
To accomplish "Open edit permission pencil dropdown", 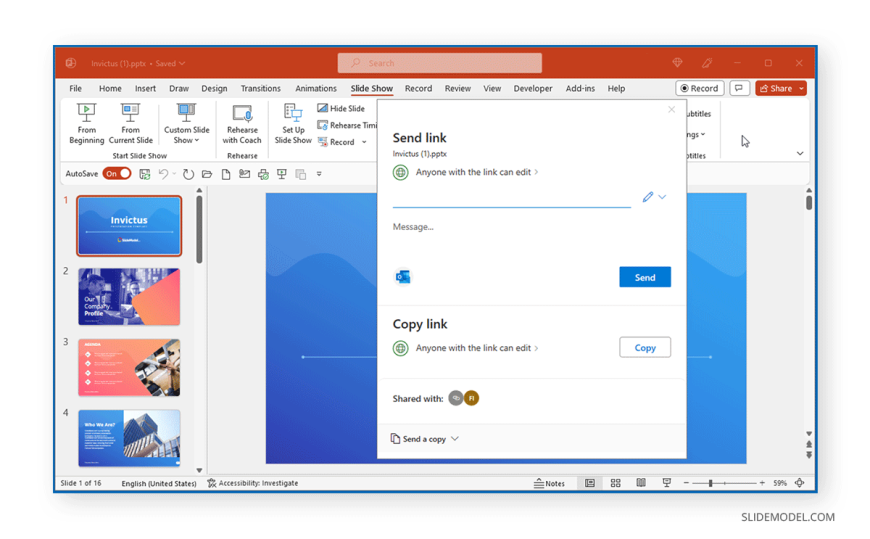I will click(x=654, y=197).
